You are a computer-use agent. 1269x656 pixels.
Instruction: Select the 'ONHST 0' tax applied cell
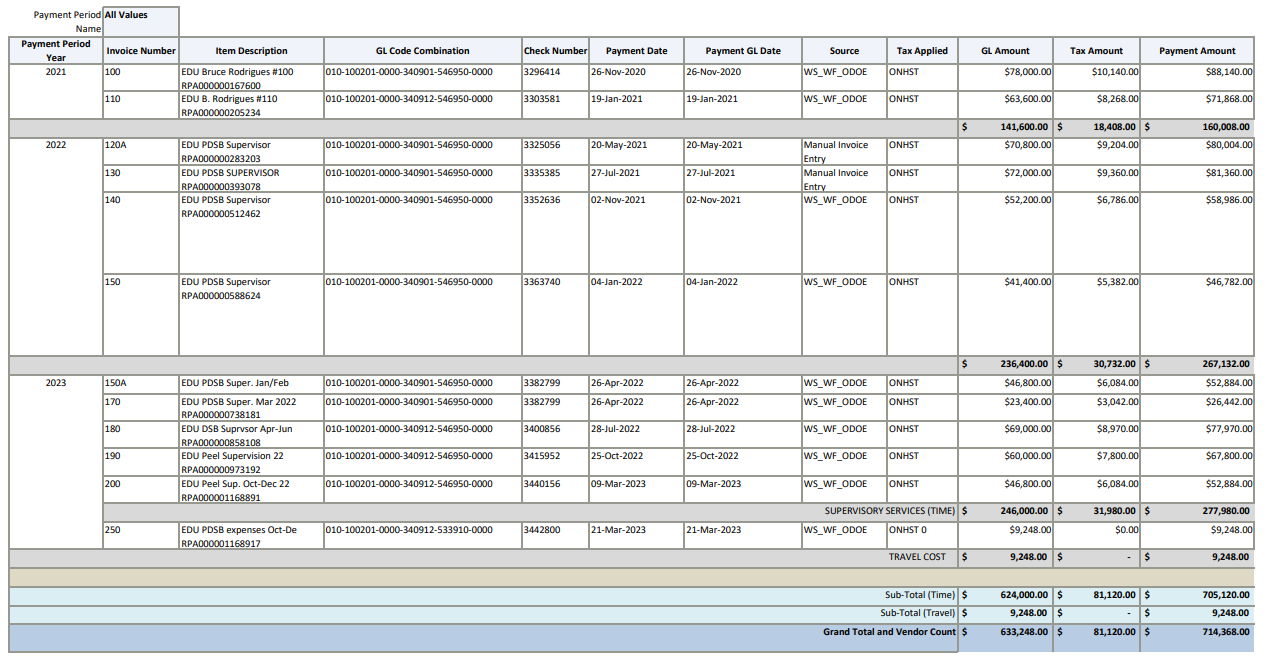click(908, 530)
